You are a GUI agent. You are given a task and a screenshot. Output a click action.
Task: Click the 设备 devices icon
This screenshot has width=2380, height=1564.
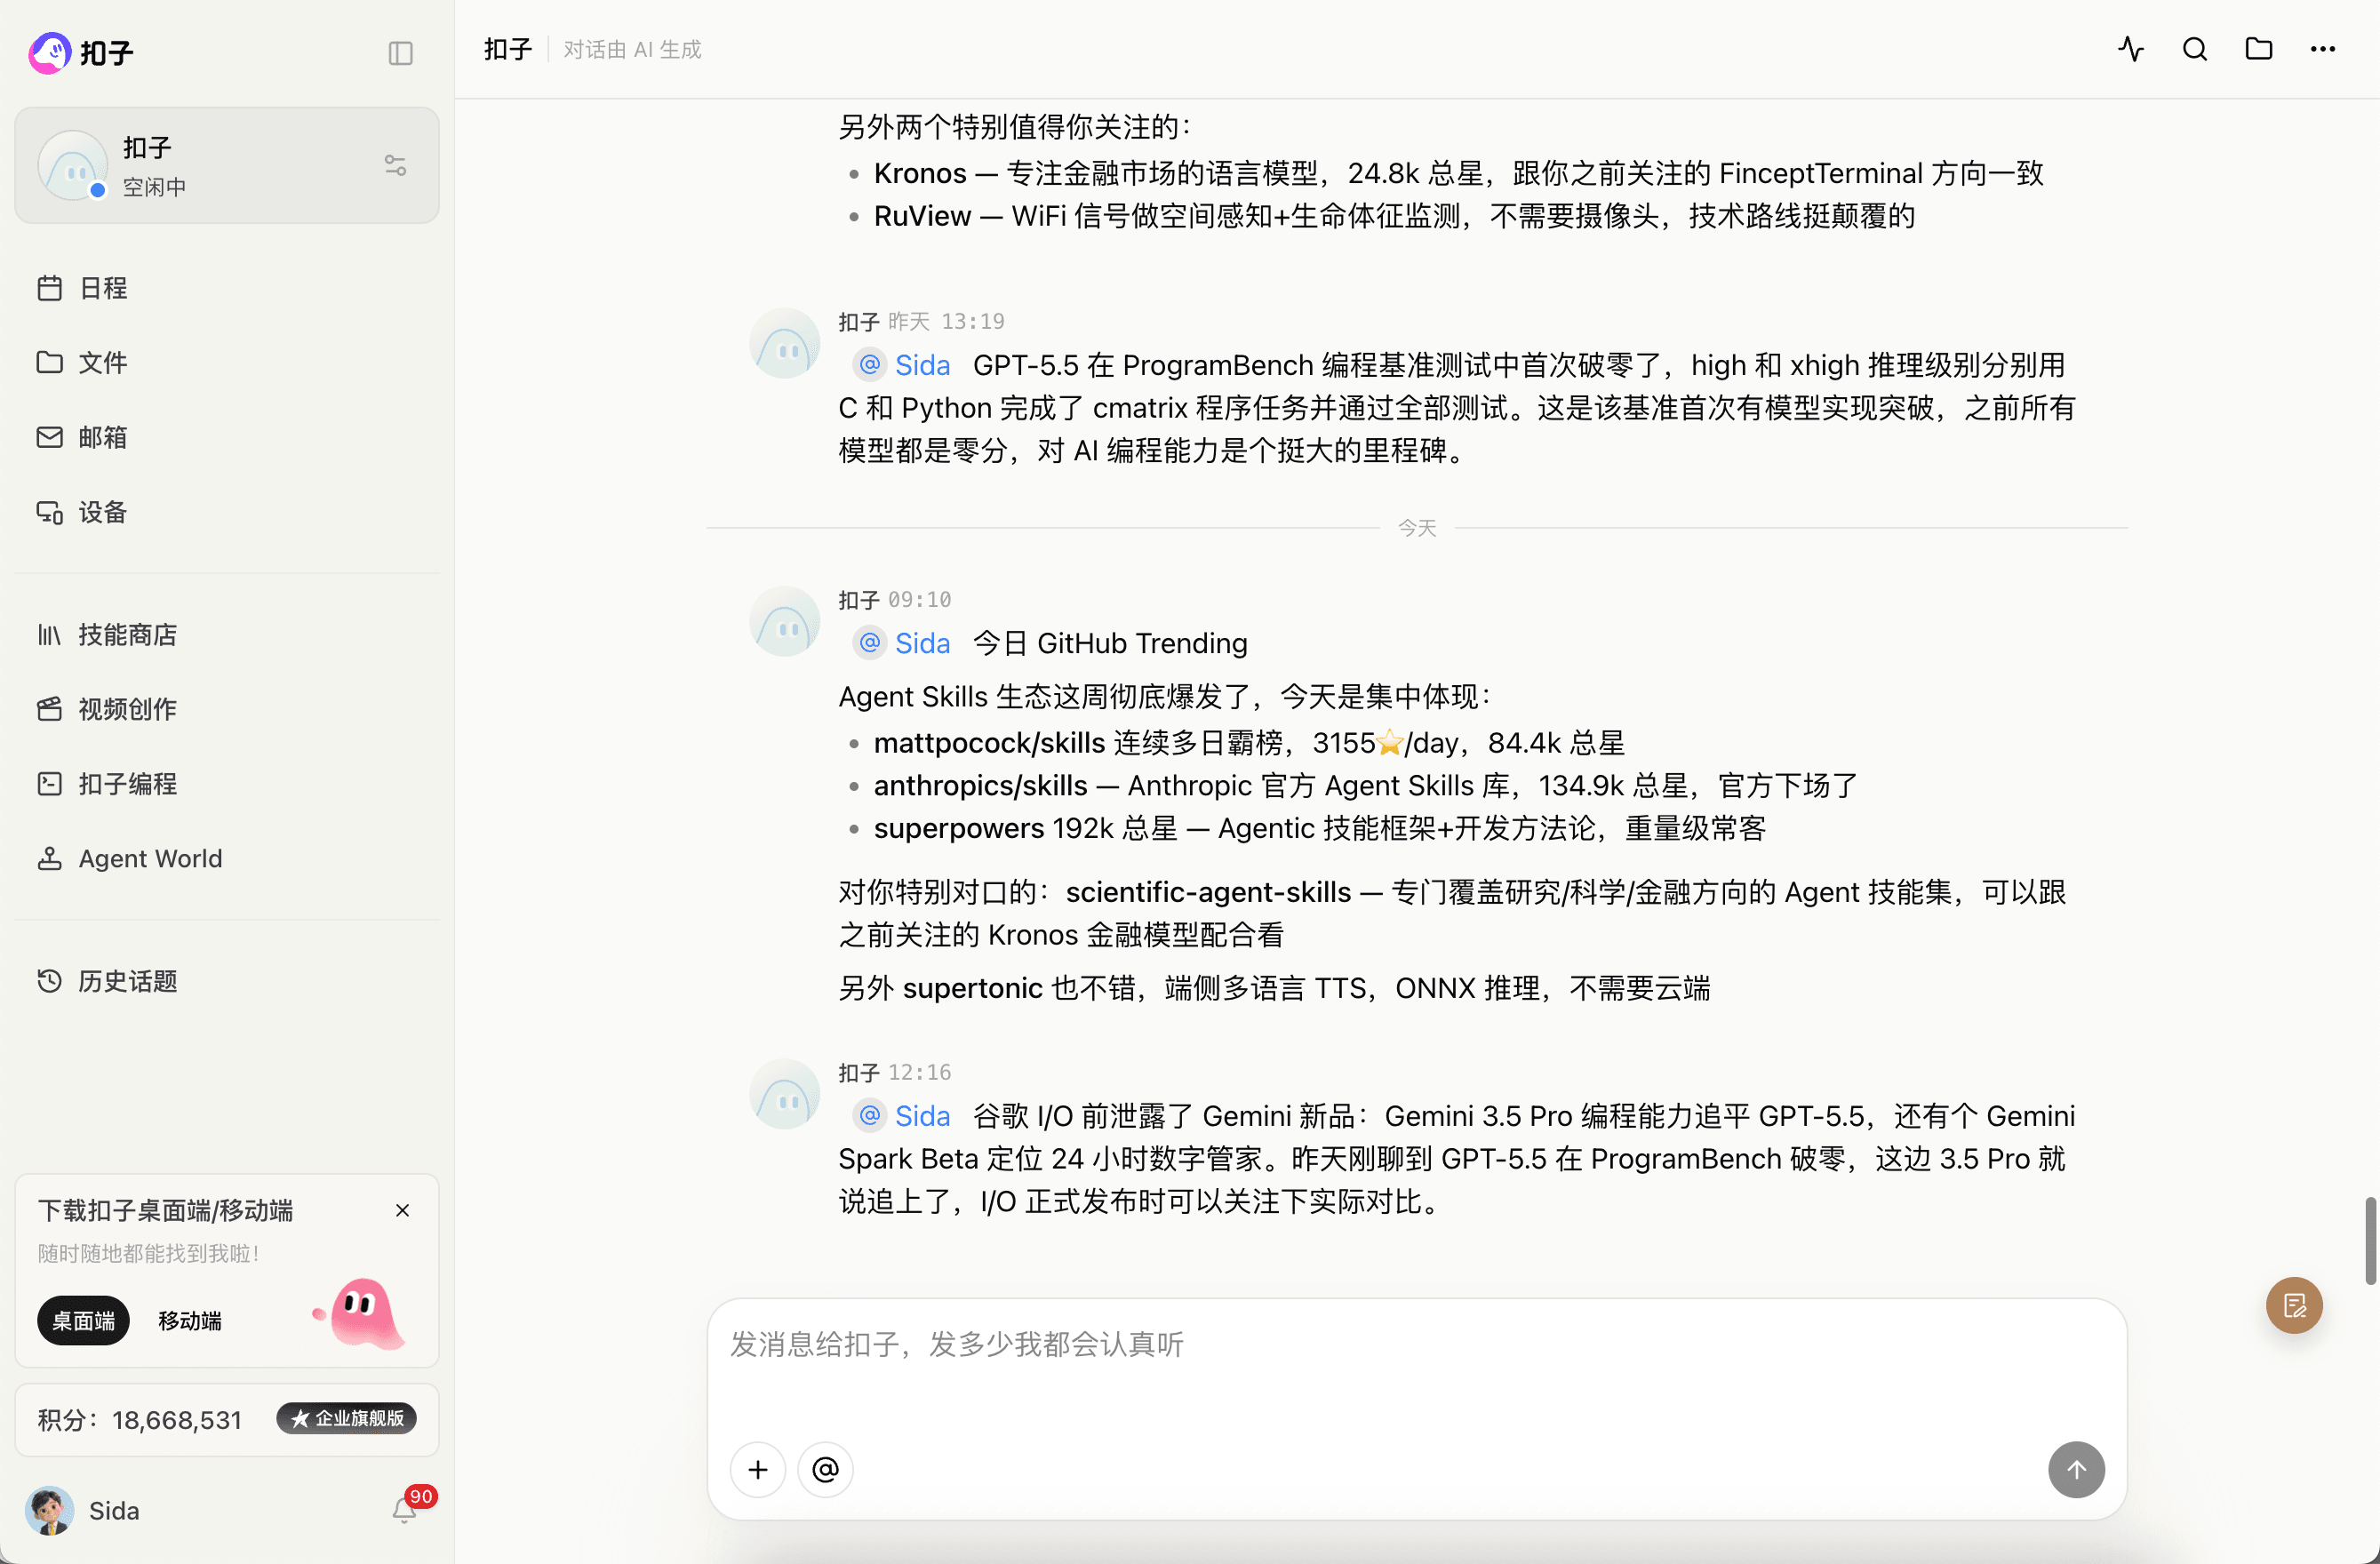point(50,512)
